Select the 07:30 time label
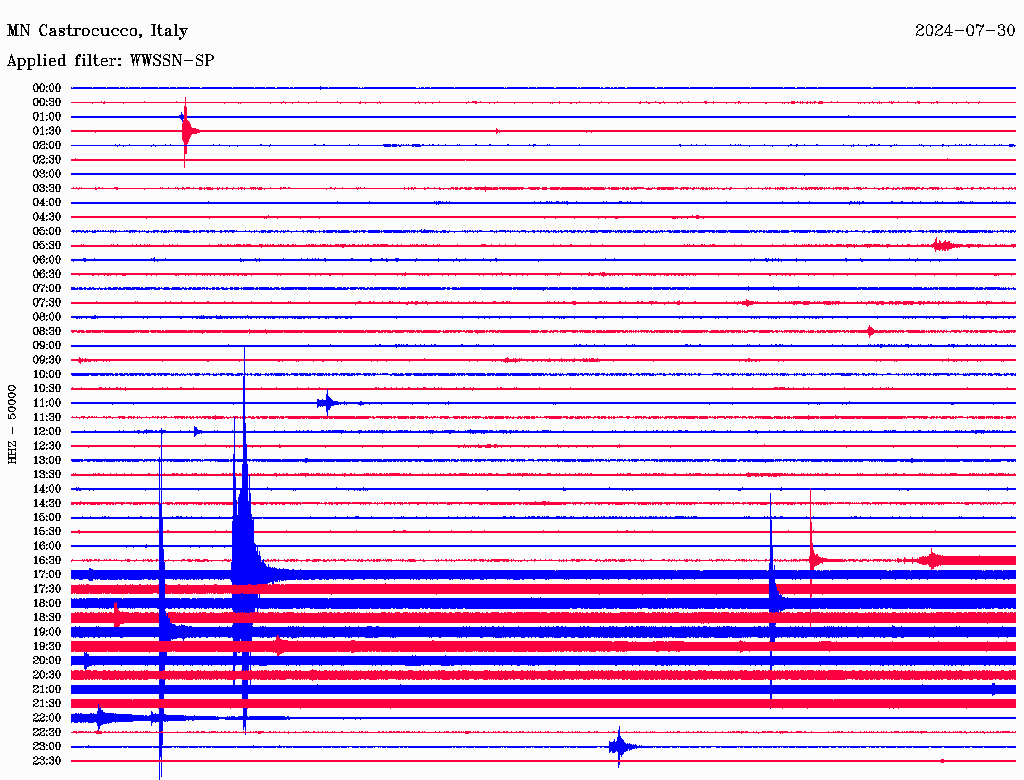The width and height of the screenshot is (1024, 780). tap(46, 302)
